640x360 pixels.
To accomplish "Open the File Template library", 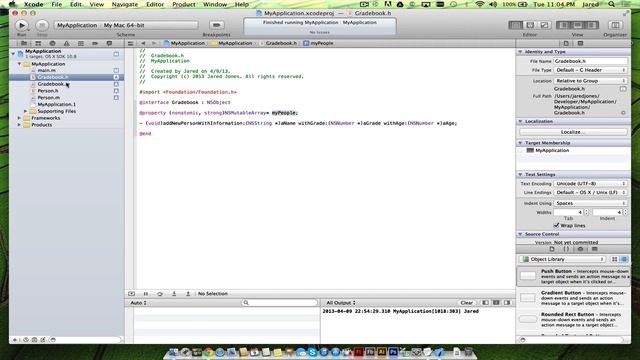I will pyautogui.click(x=552, y=249).
